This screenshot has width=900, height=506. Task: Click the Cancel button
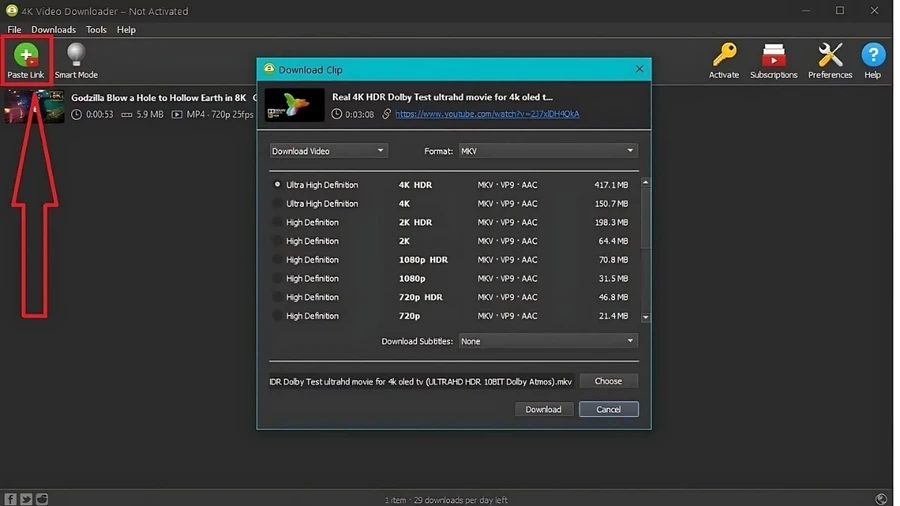[608, 409]
